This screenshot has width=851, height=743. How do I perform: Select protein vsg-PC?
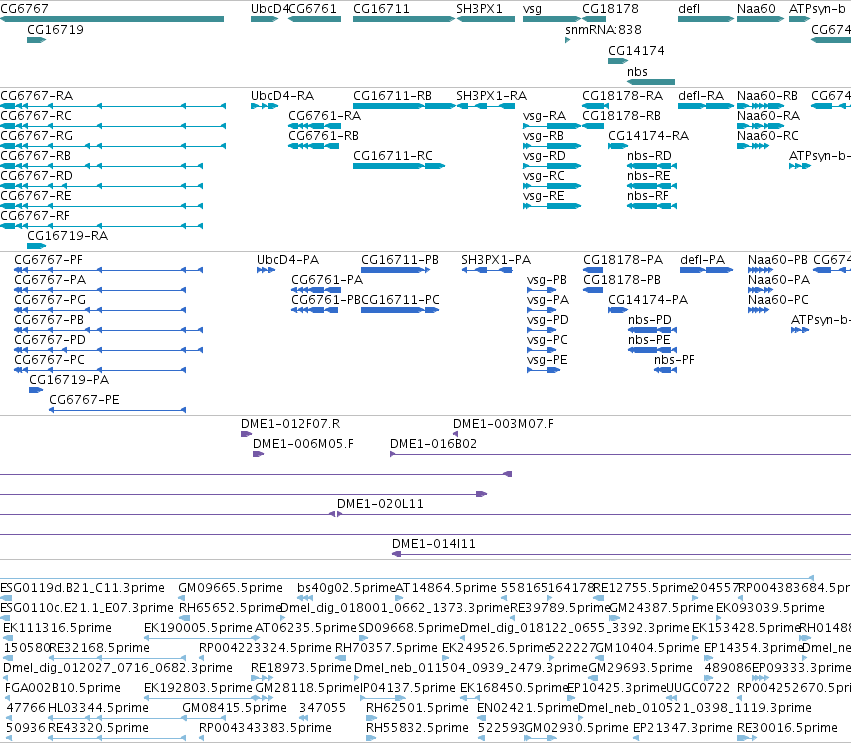tap(542, 350)
